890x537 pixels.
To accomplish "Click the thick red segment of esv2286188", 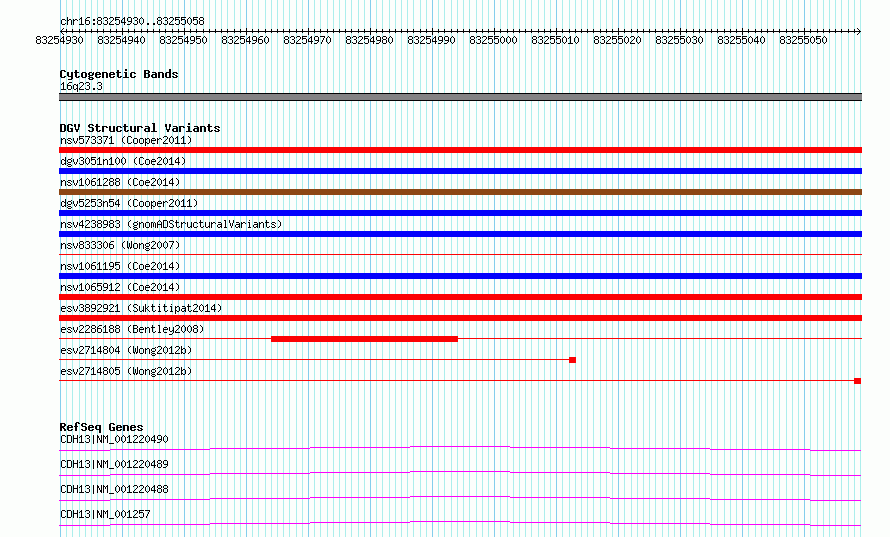I will click(x=364, y=339).
